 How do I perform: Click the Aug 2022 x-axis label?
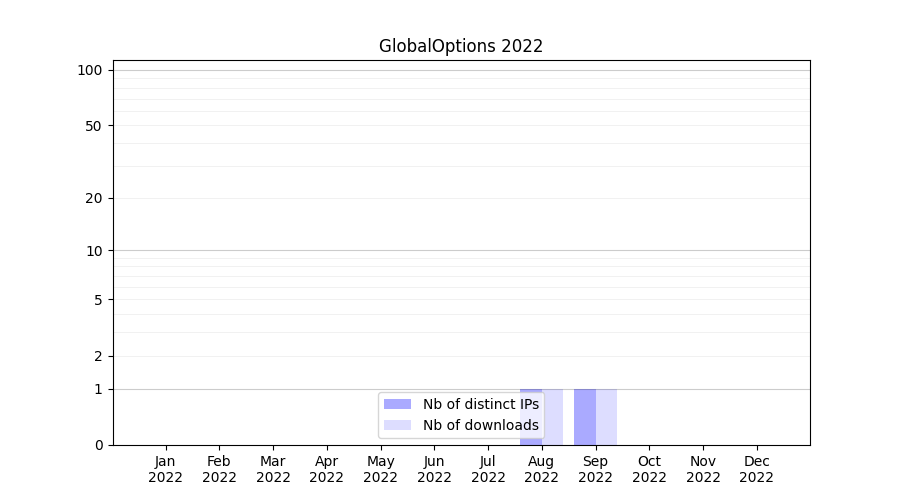541,469
